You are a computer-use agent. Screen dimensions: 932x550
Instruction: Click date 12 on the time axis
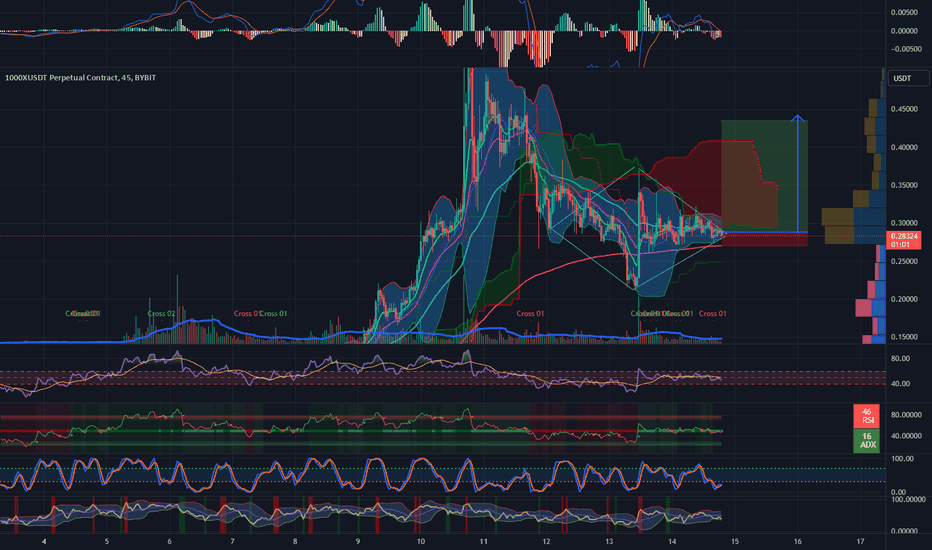pos(546,542)
